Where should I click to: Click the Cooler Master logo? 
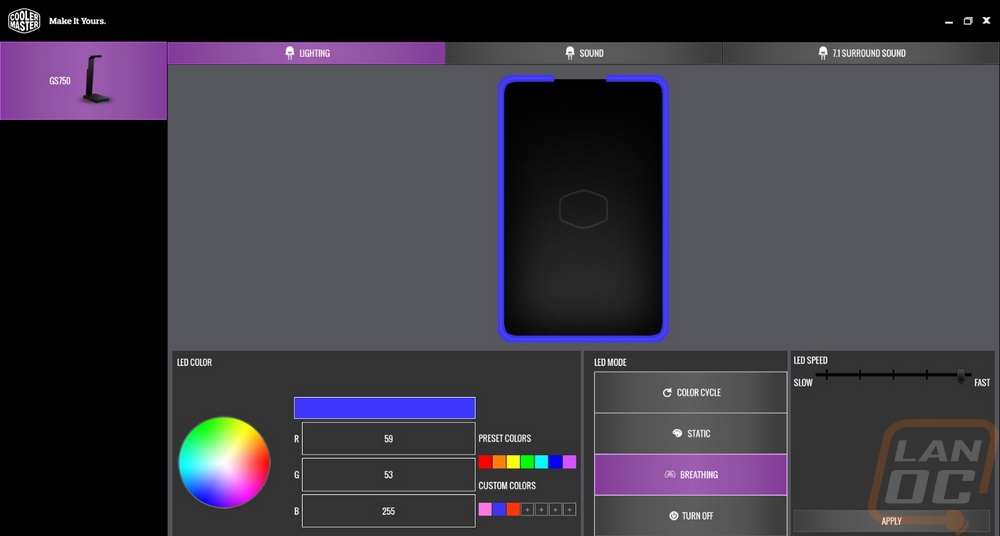(24, 20)
